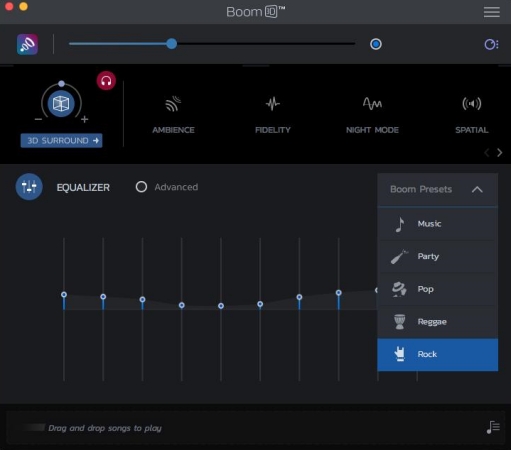Click the seventh equalizer band handle
Viewport: 511px width, 450px height.
click(x=299, y=297)
